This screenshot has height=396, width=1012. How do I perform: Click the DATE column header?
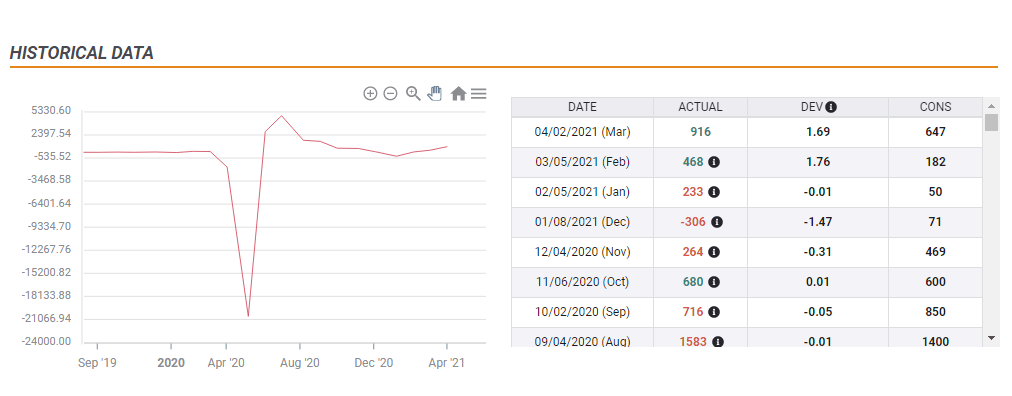tap(582, 107)
